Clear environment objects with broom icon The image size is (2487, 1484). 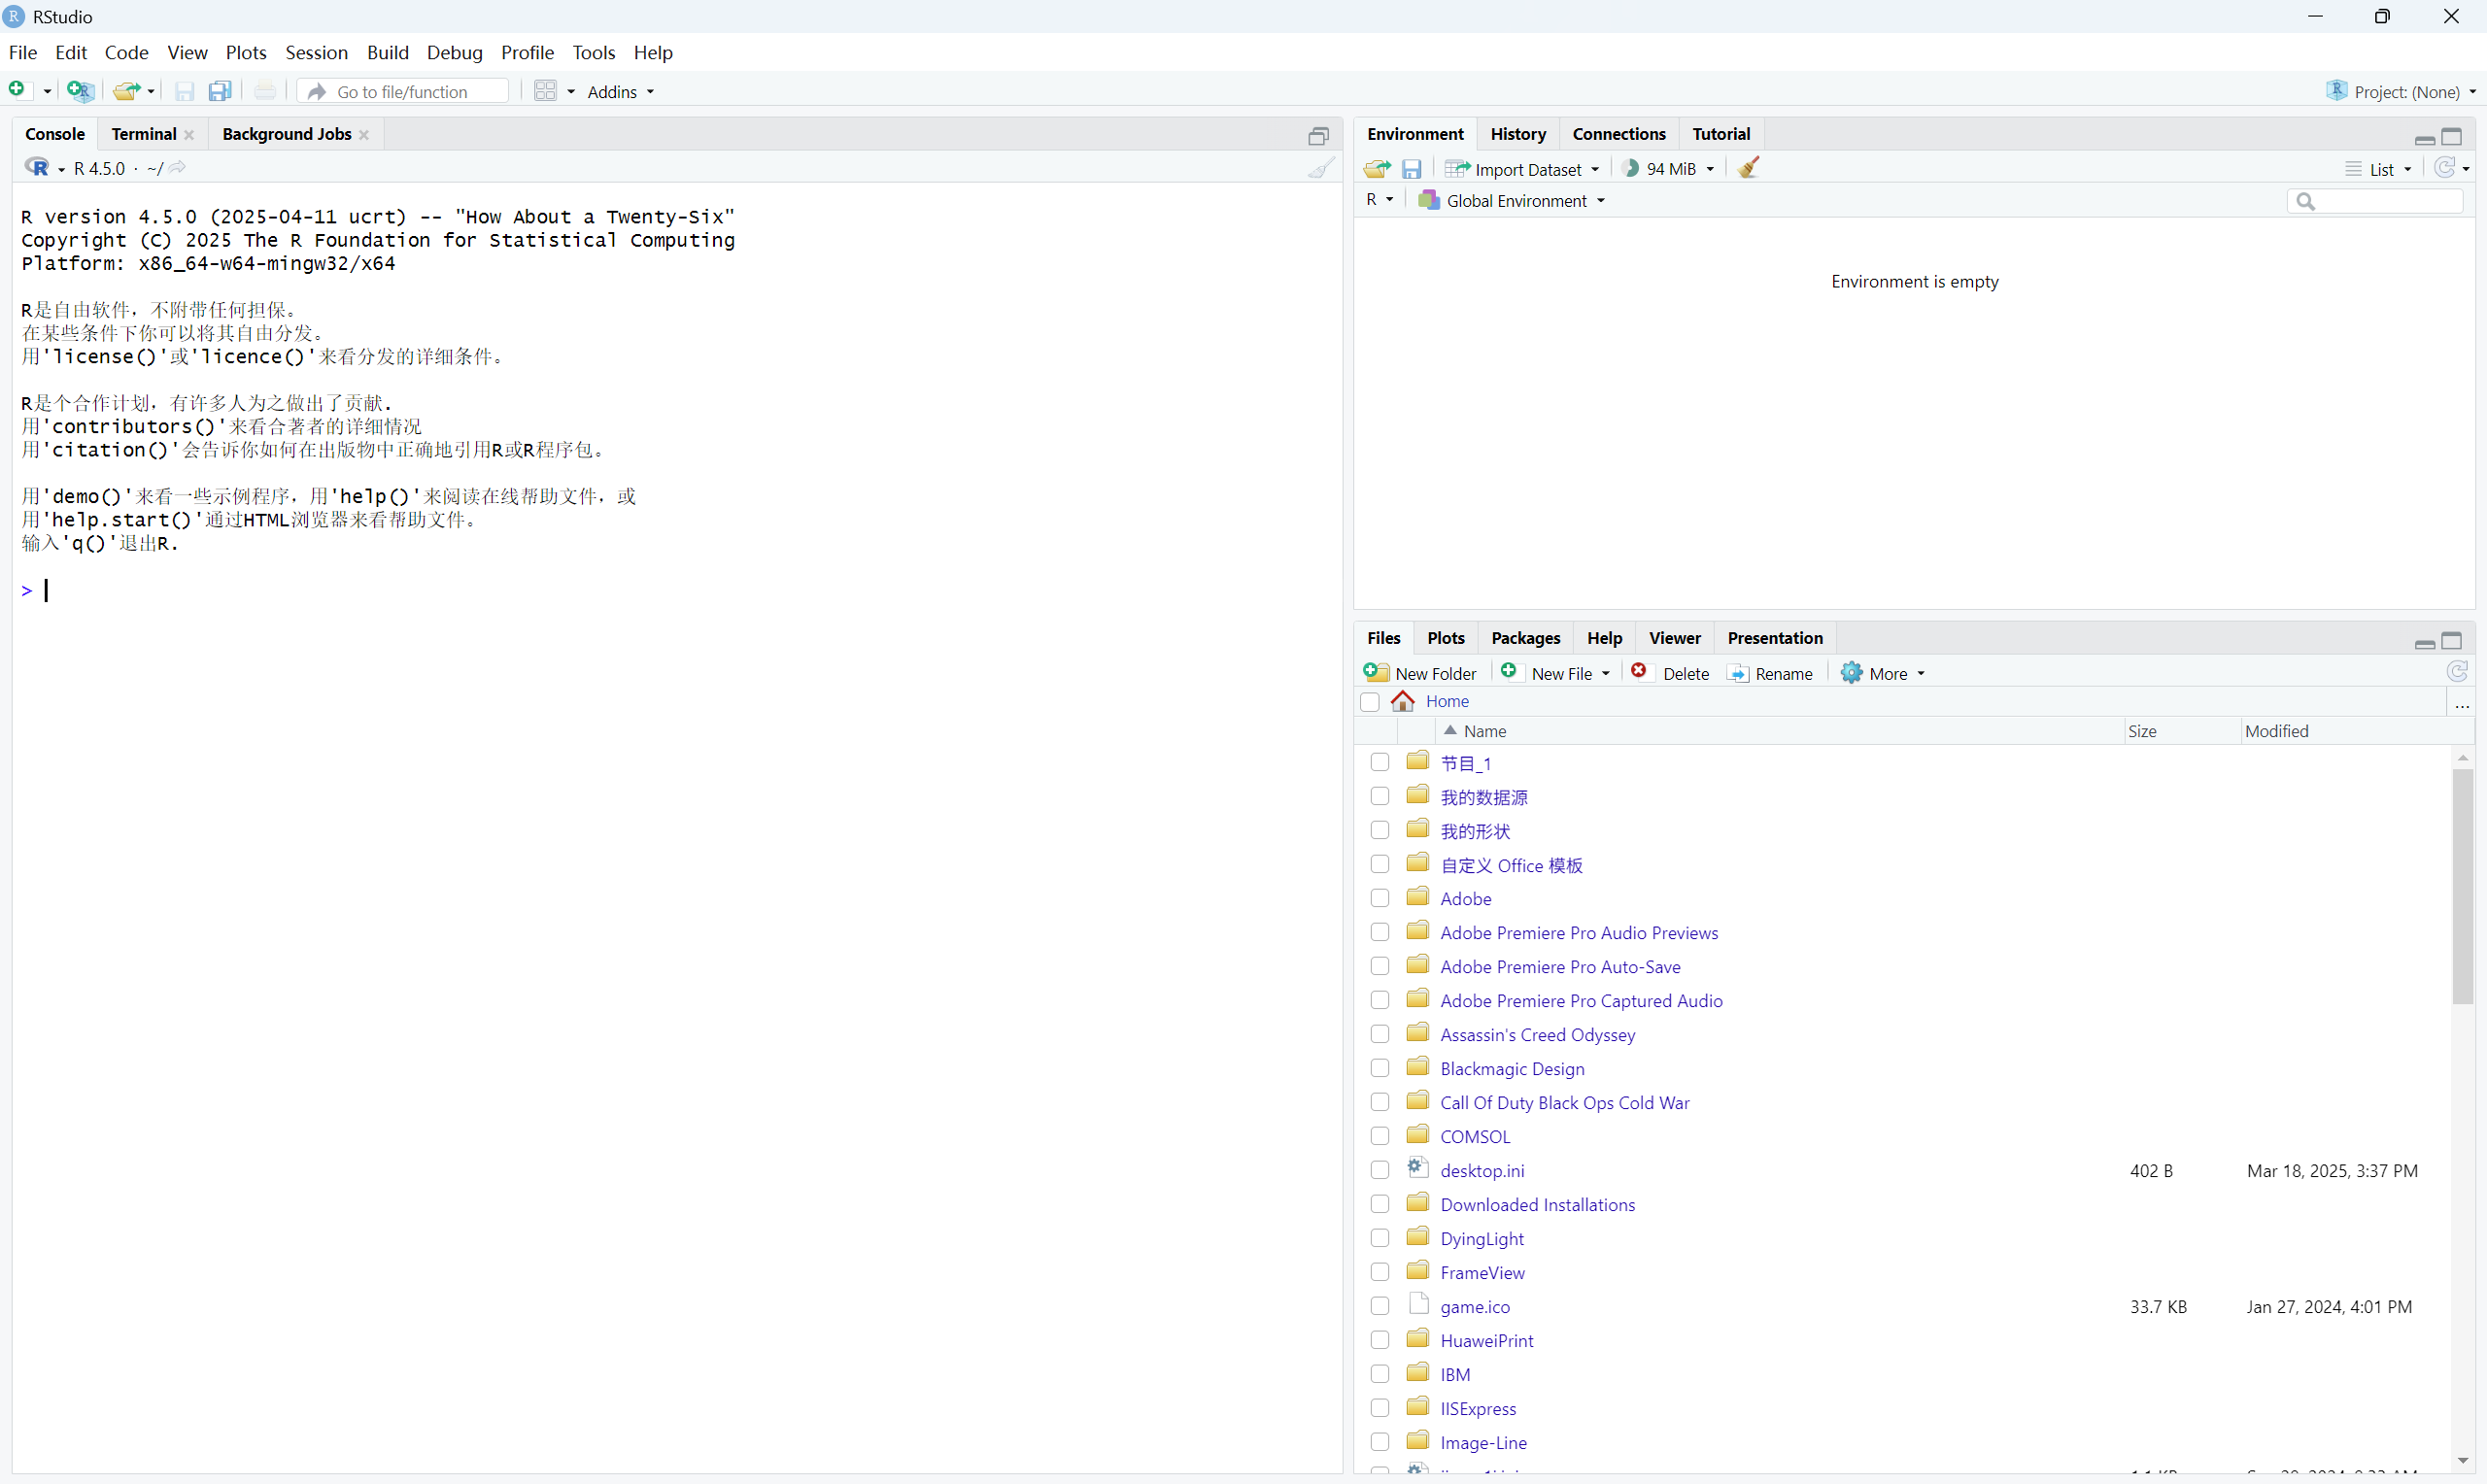pyautogui.click(x=1749, y=168)
